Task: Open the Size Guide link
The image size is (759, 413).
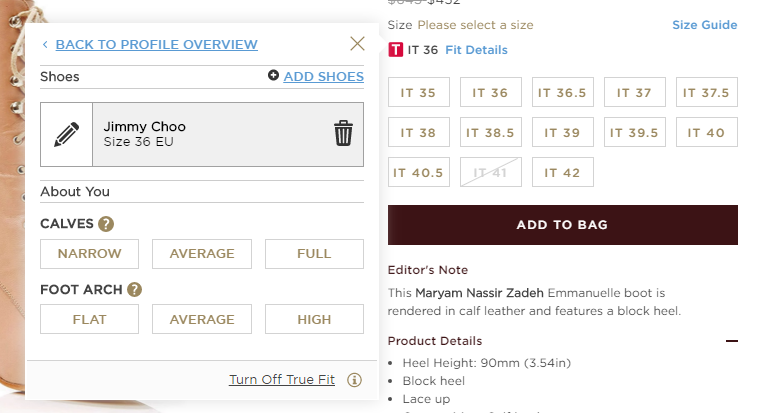Action: [704, 25]
